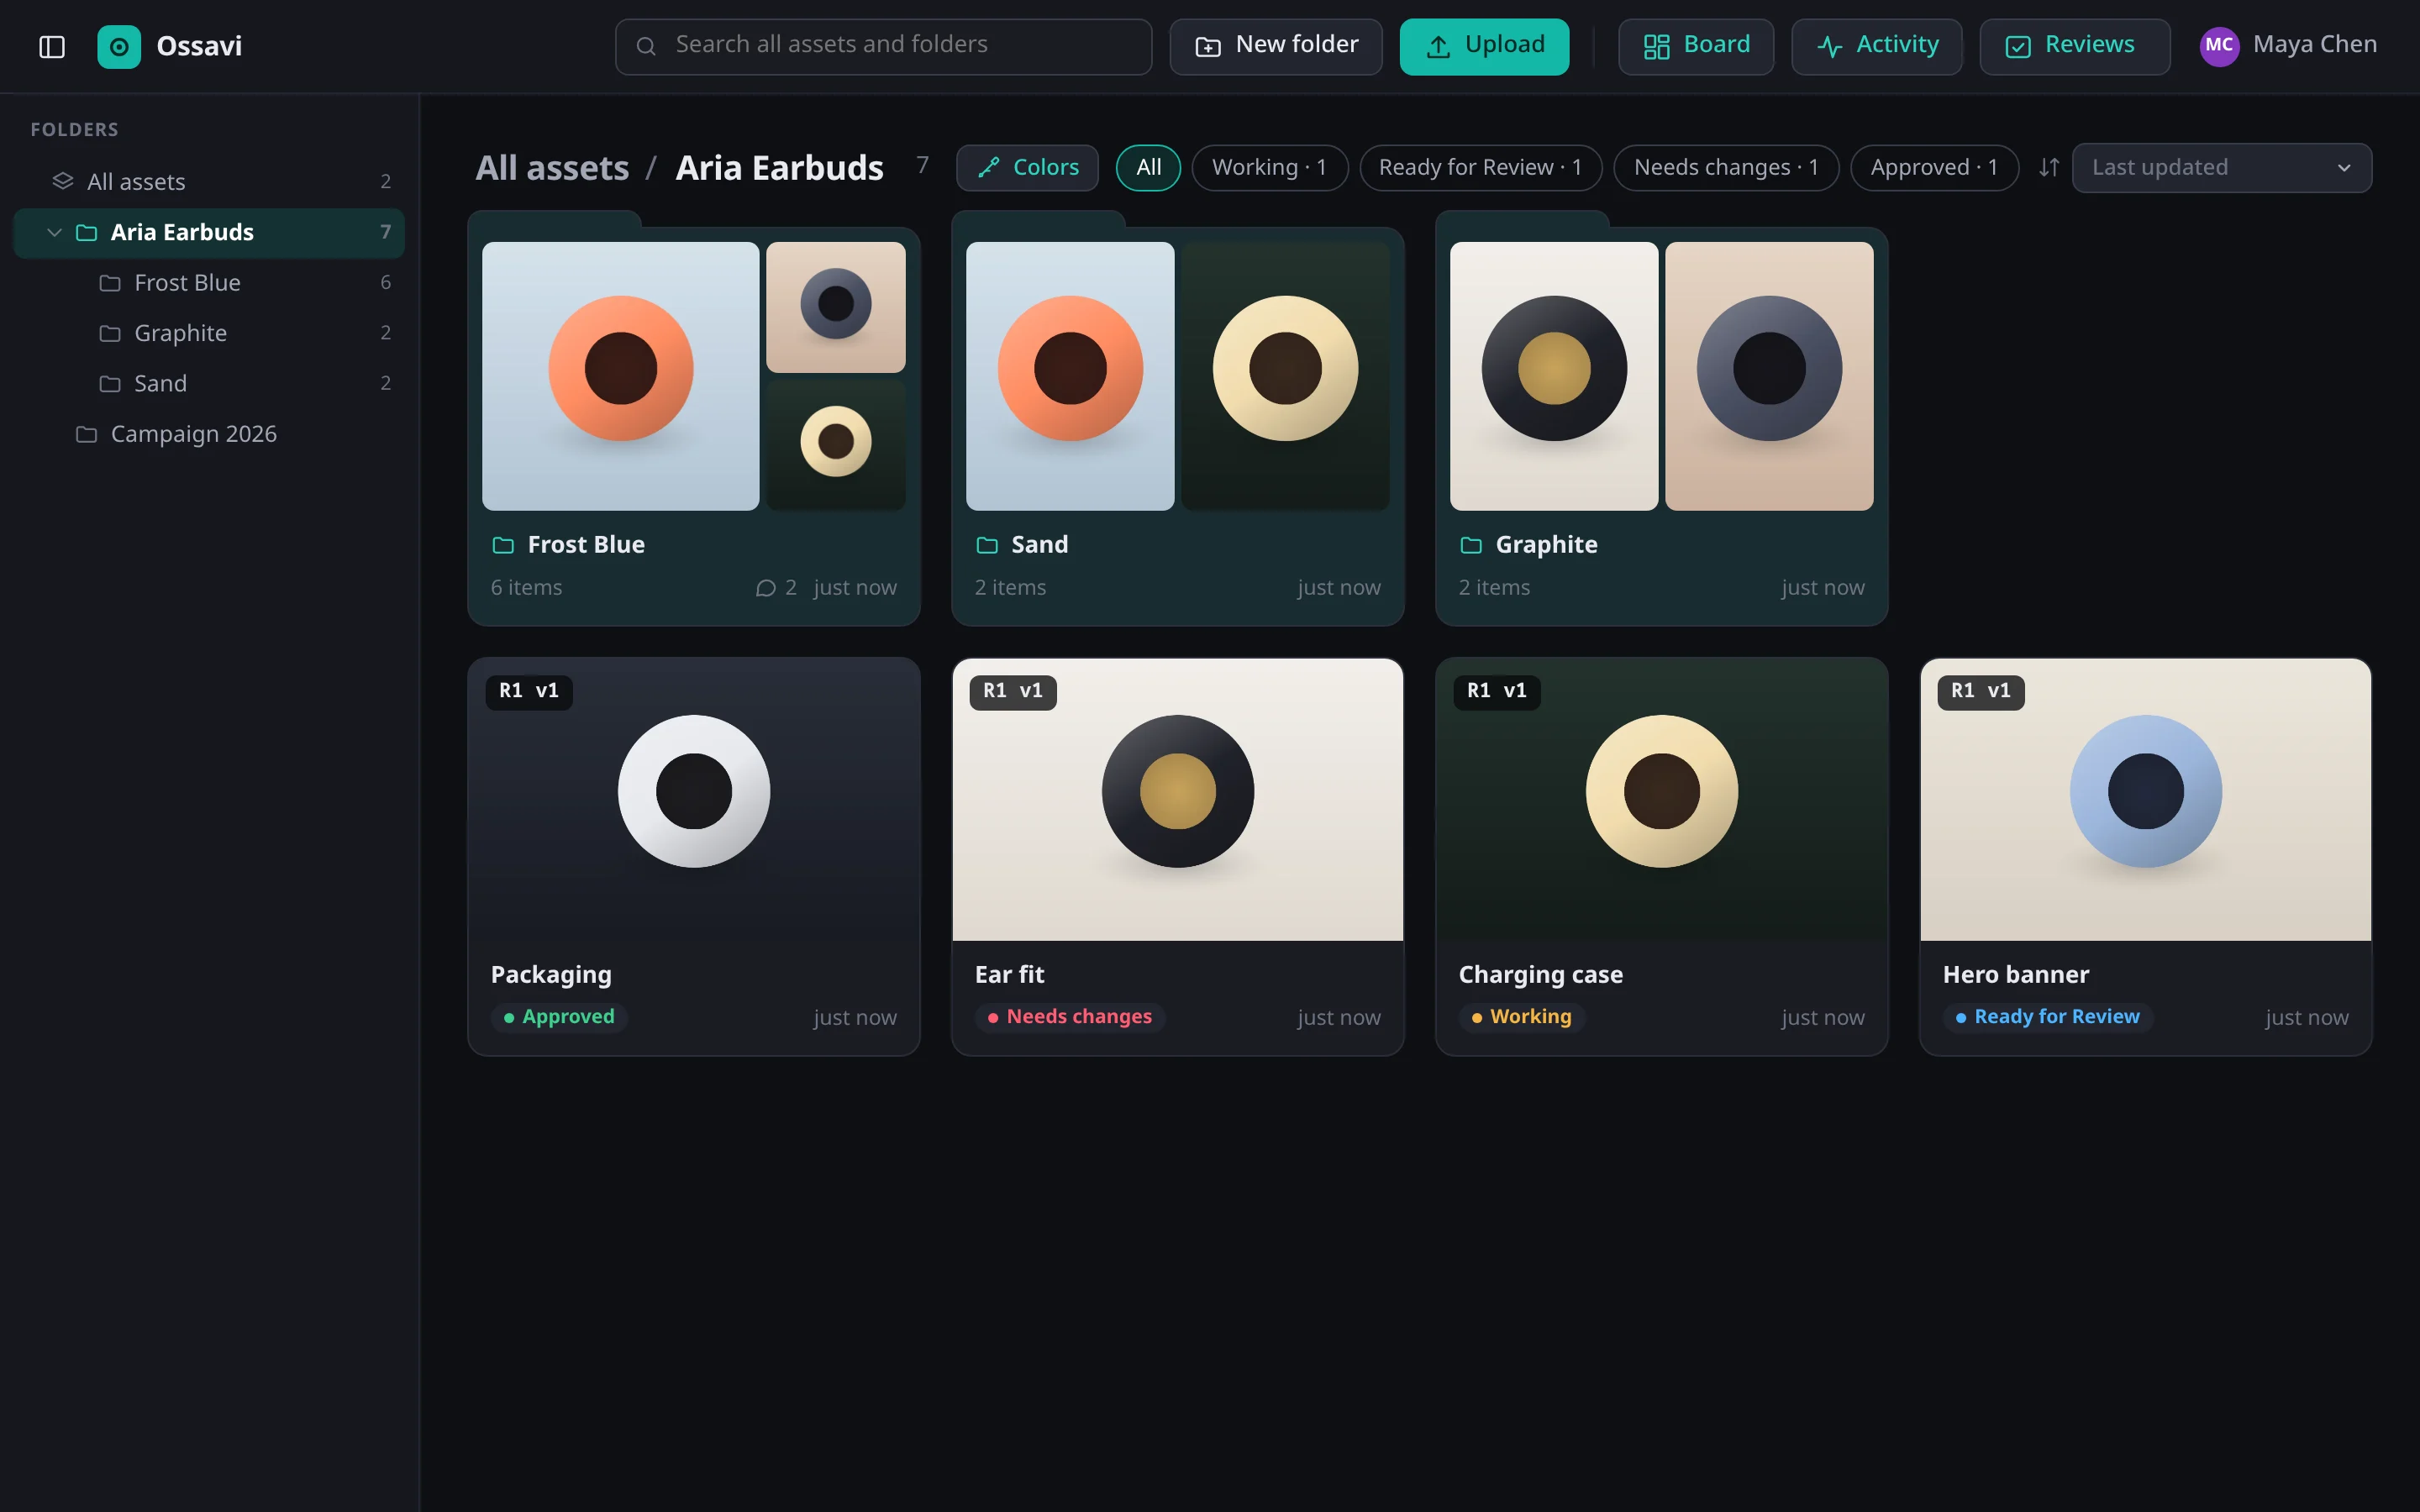Select the All status filter
2420x1512 pixels.
click(x=1148, y=167)
